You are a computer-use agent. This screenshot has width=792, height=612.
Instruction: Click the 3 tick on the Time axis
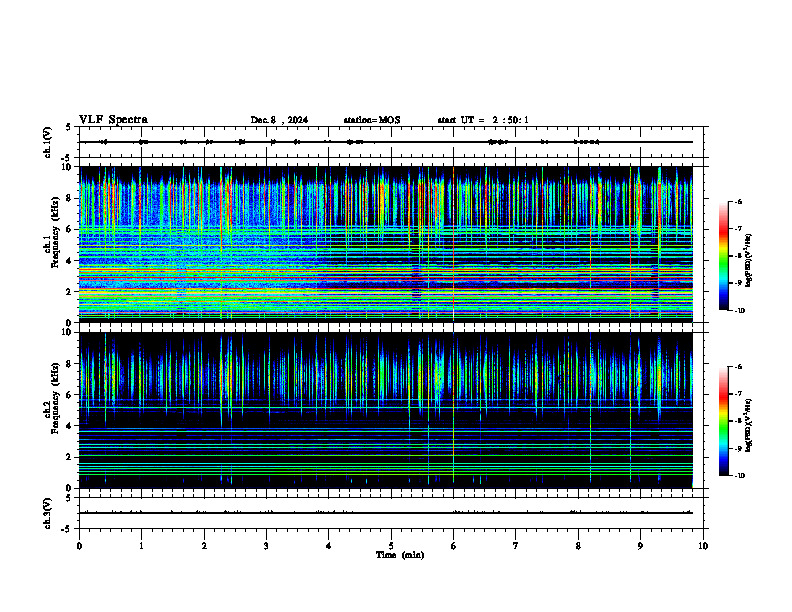(266, 546)
